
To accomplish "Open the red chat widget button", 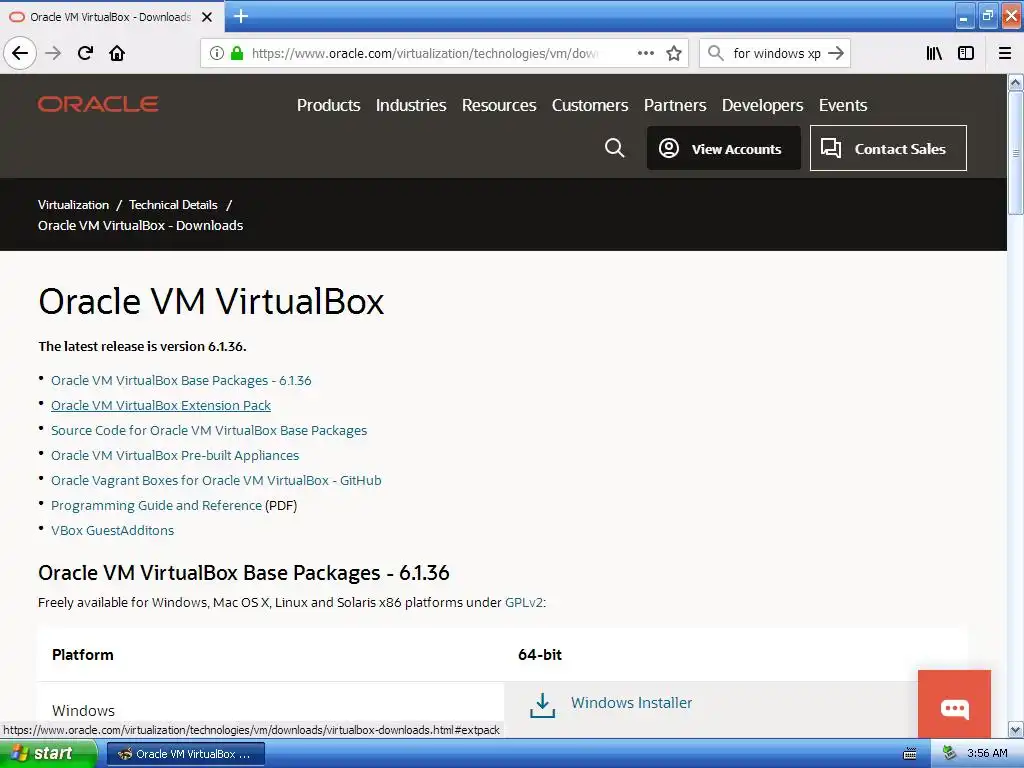I will (954, 704).
